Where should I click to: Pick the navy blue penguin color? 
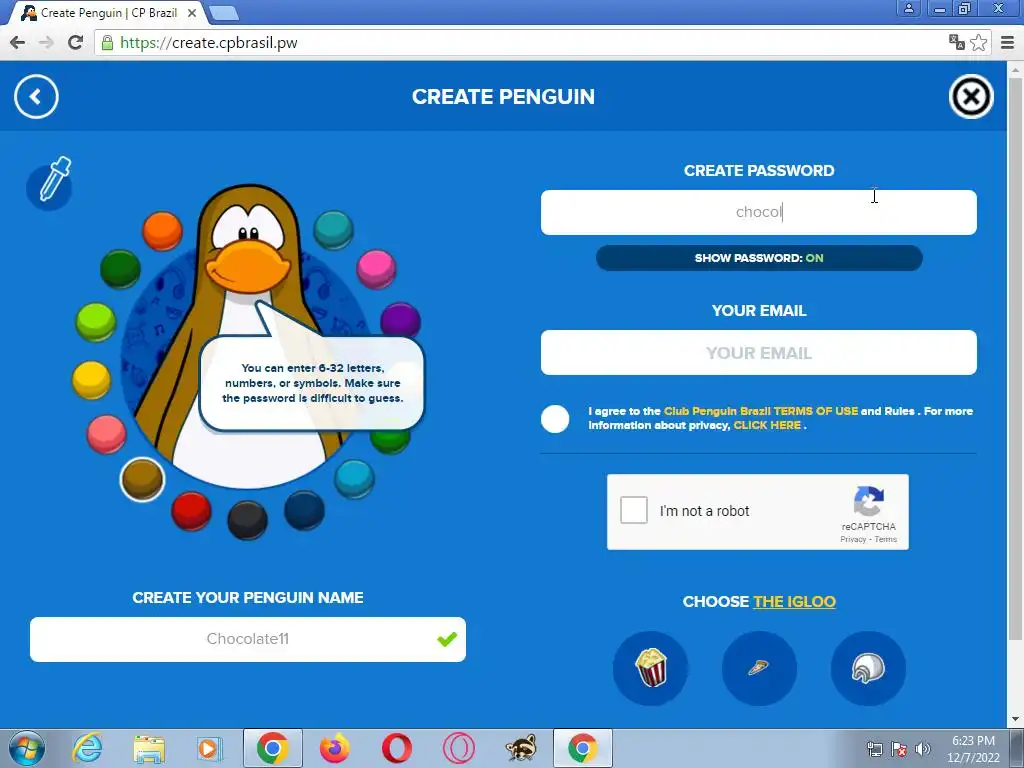[x=304, y=510]
